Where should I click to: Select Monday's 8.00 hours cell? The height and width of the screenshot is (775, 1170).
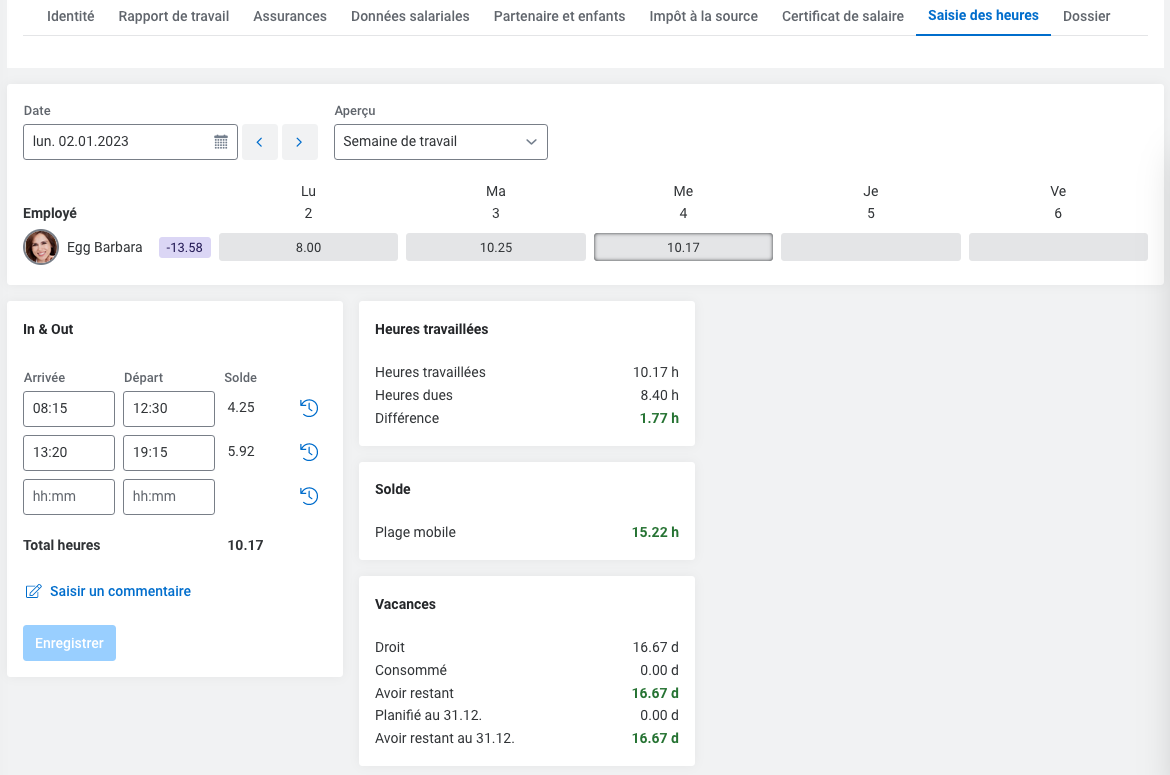click(x=308, y=247)
